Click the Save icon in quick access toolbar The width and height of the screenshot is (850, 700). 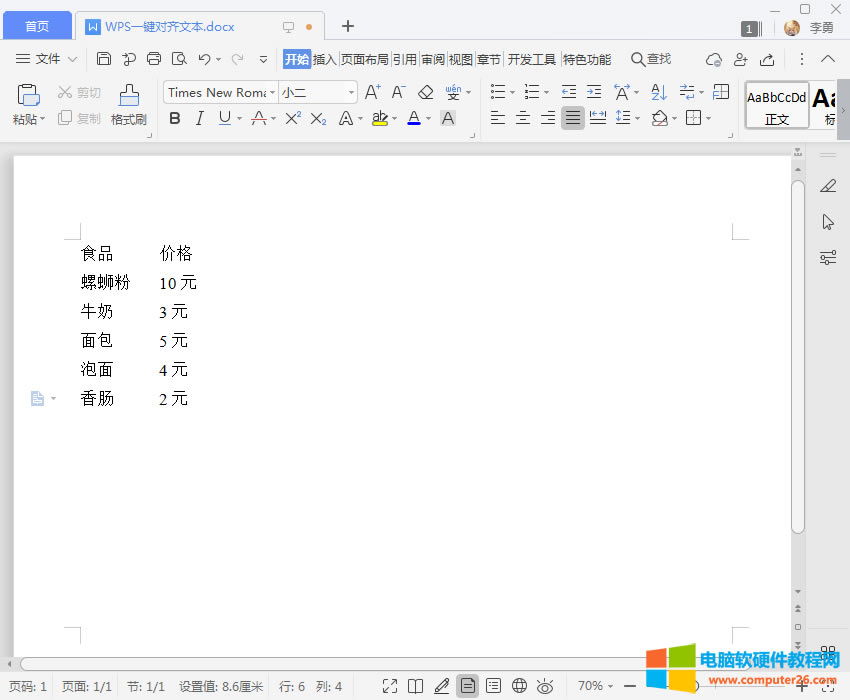pos(104,59)
